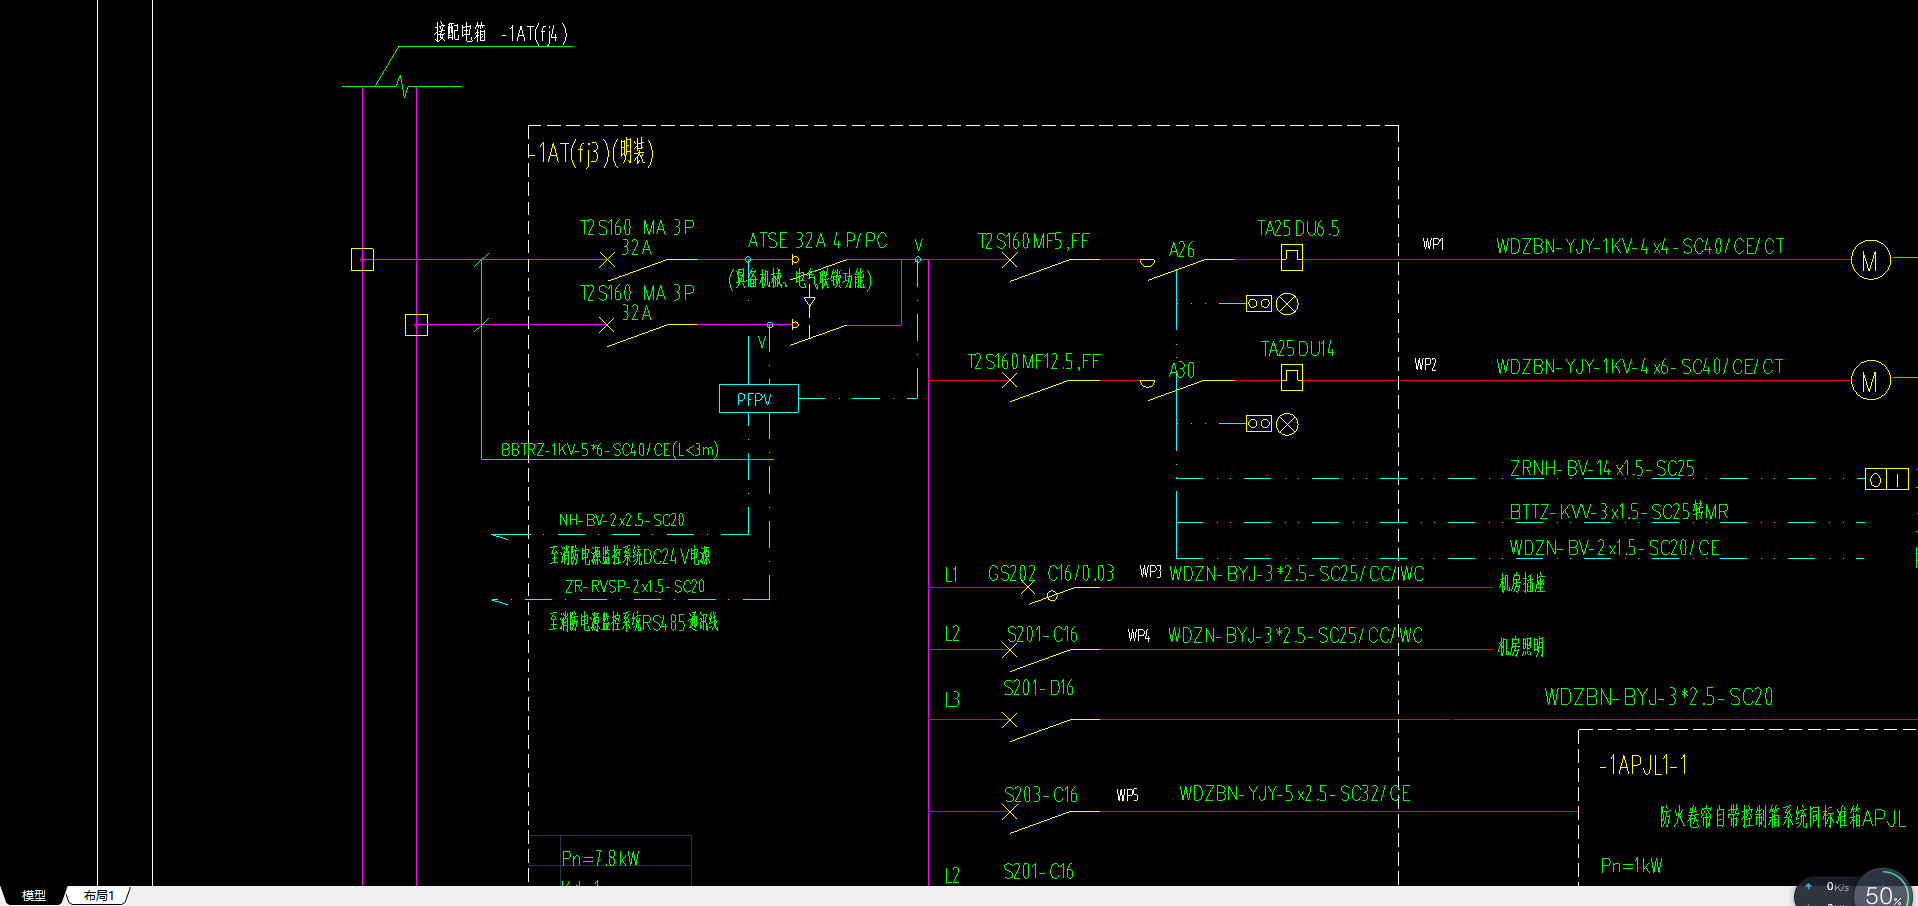Select the yellow junction box on the upper feeder
The height and width of the screenshot is (906, 1918).
pyautogui.click(x=362, y=259)
